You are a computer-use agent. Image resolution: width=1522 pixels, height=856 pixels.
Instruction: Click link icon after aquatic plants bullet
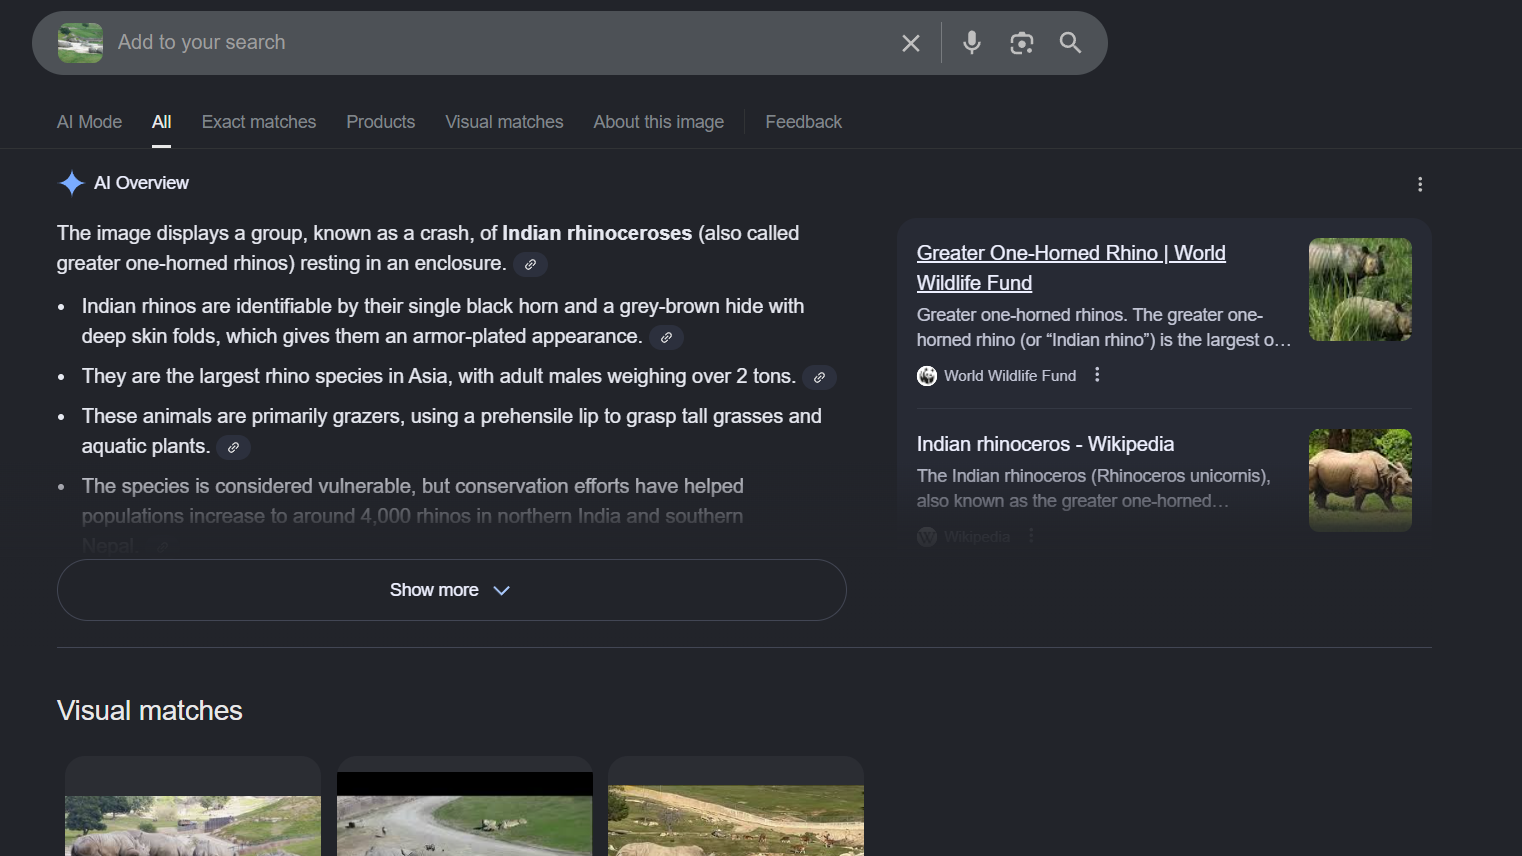click(233, 448)
